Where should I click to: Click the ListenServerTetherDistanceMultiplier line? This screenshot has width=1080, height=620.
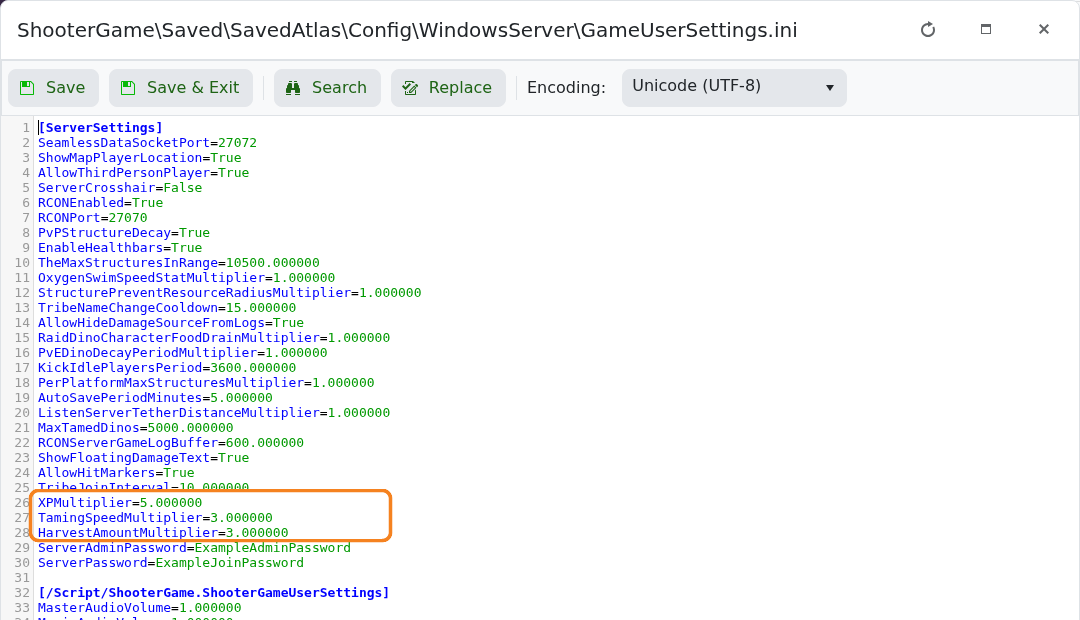[x=214, y=413]
